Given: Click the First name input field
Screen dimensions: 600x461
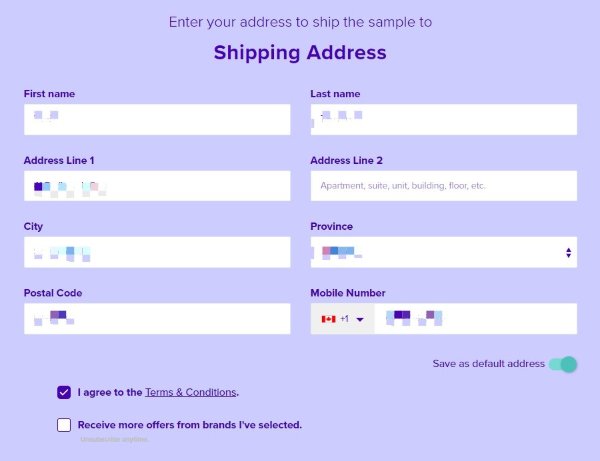Looking at the screenshot, I should (x=157, y=119).
